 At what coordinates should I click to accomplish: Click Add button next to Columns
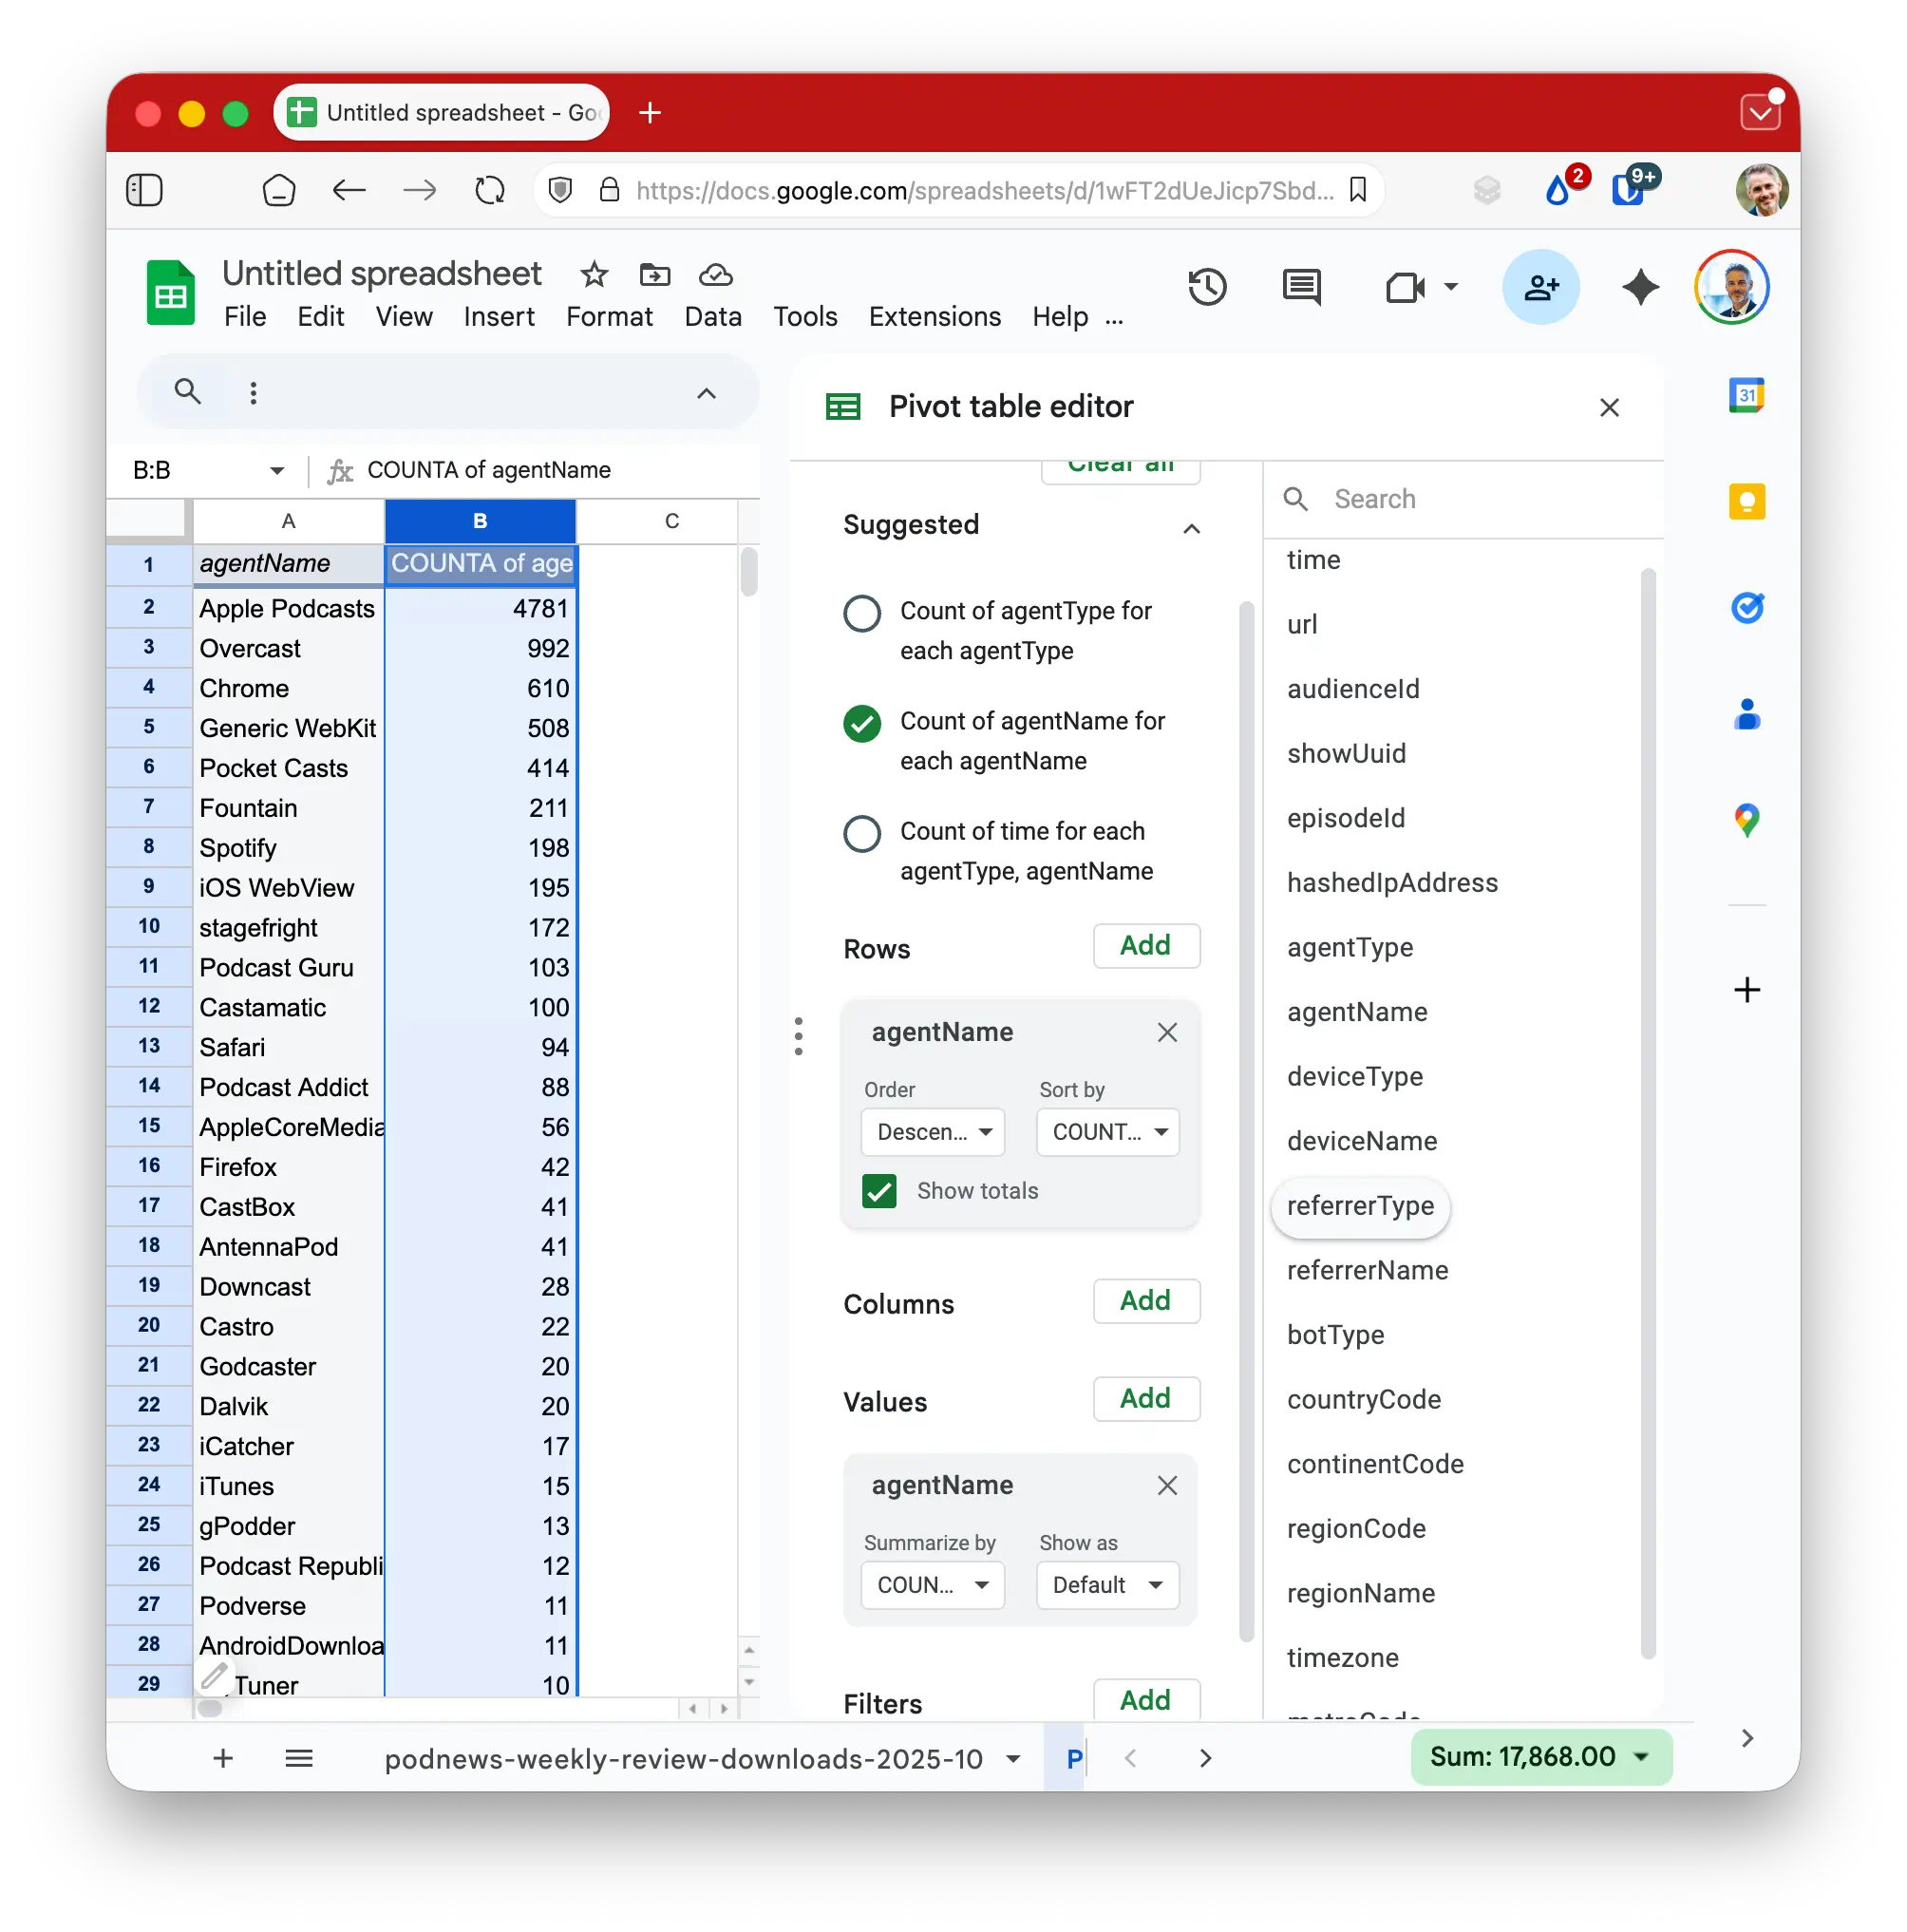click(x=1145, y=1301)
